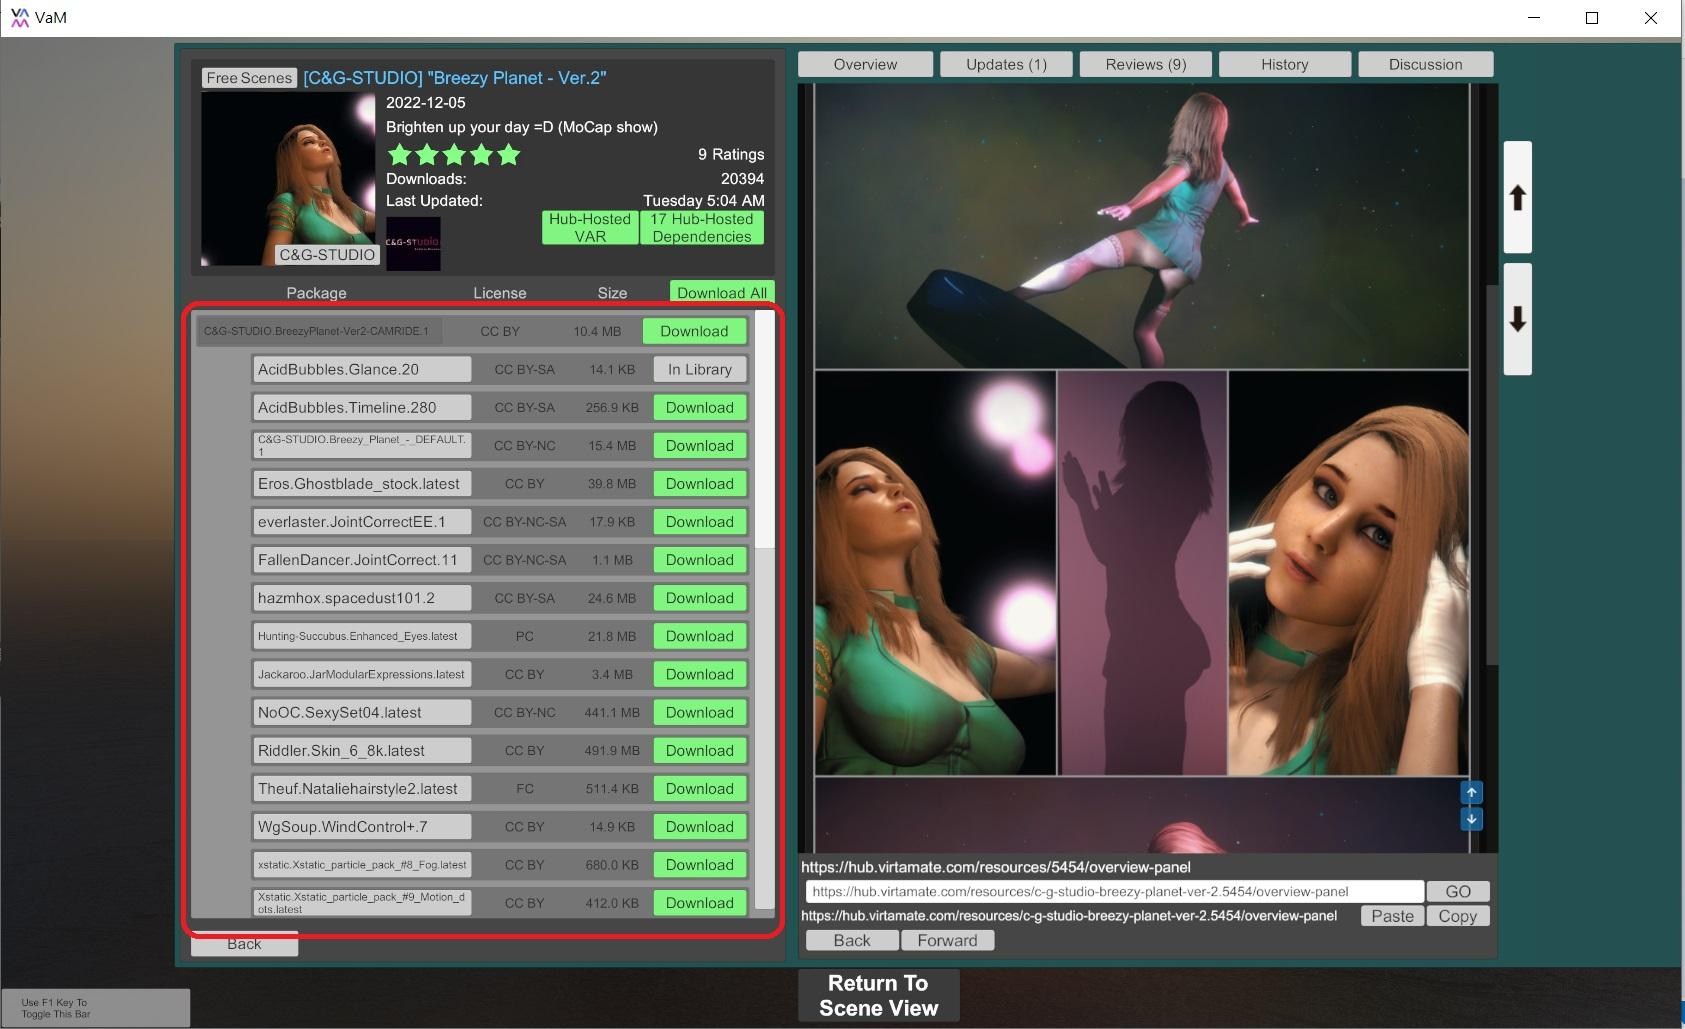Click the large up arrow scroll button
This screenshot has height=1029, width=1685.
(1517, 197)
